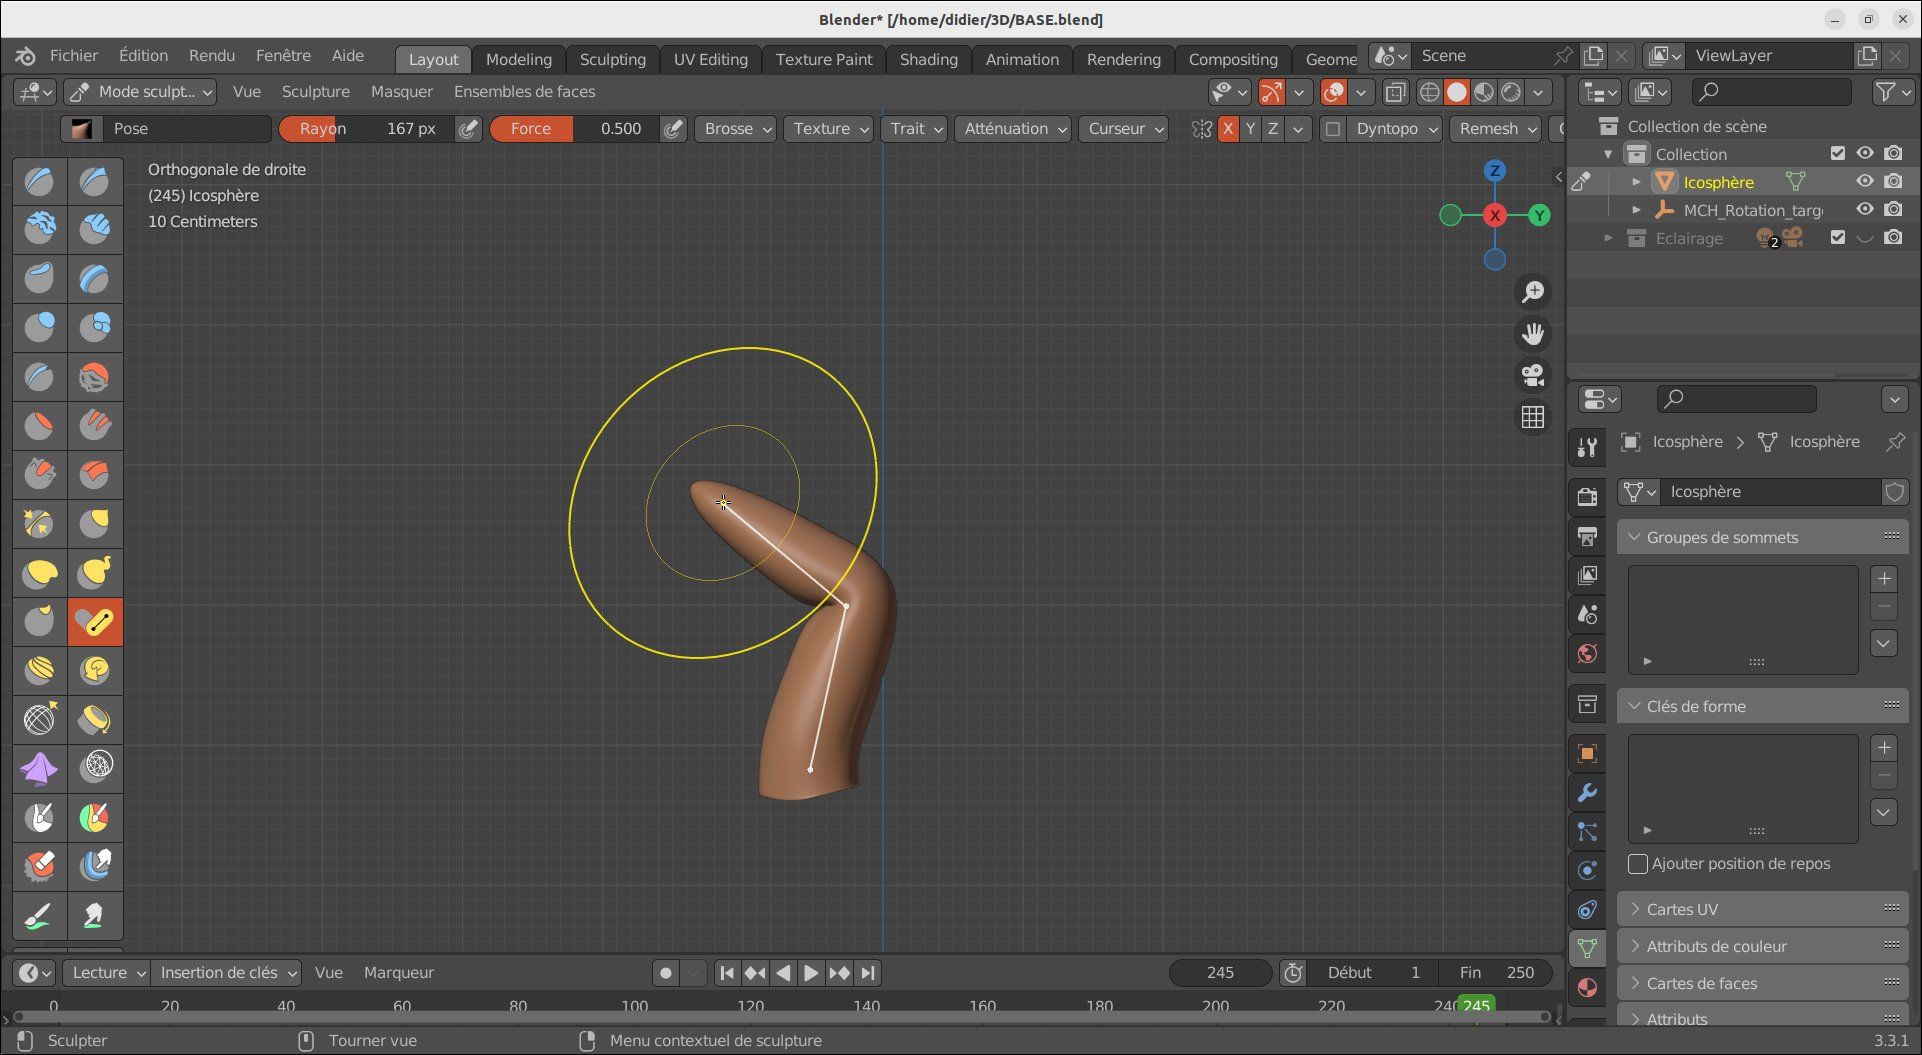Adjust the Rayon radius slider
The height and width of the screenshot is (1055, 1922).
[367, 129]
